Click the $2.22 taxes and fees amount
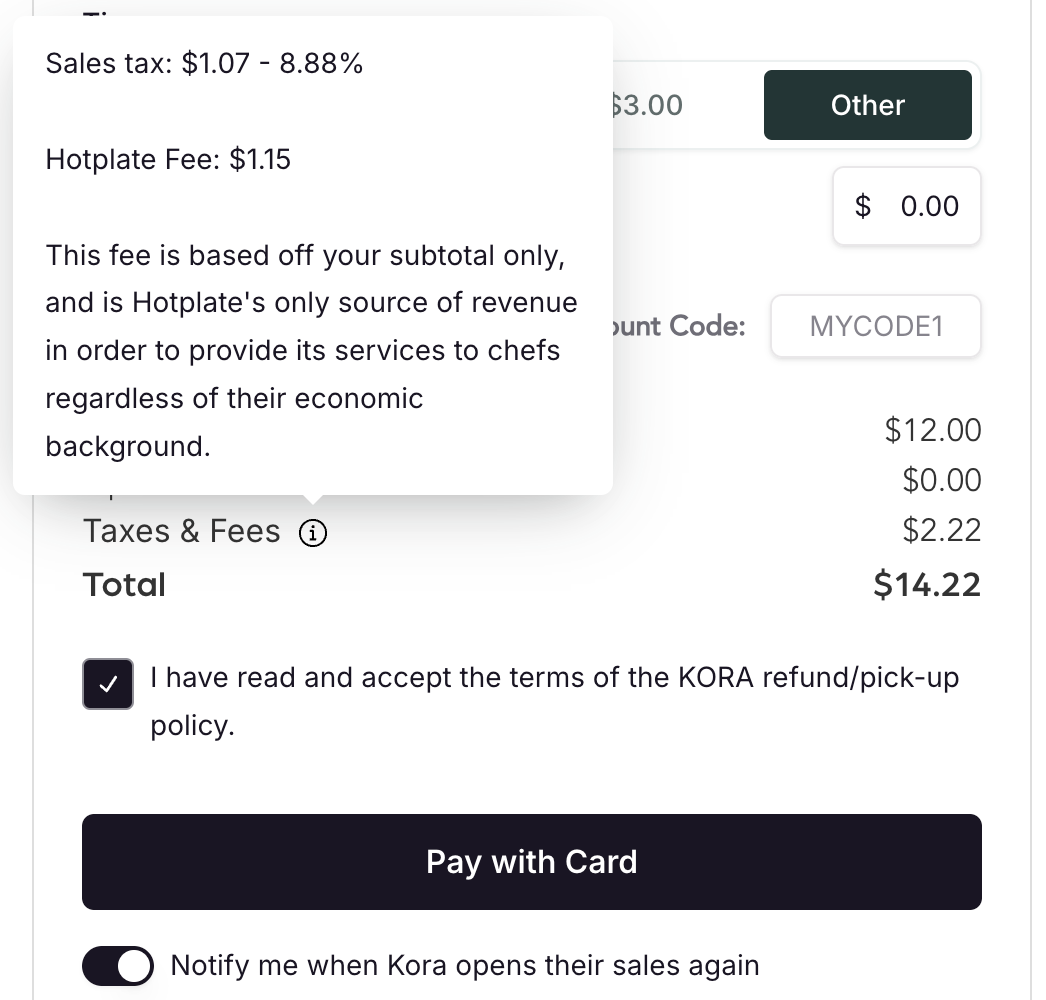The image size is (1046, 1000). tap(941, 531)
